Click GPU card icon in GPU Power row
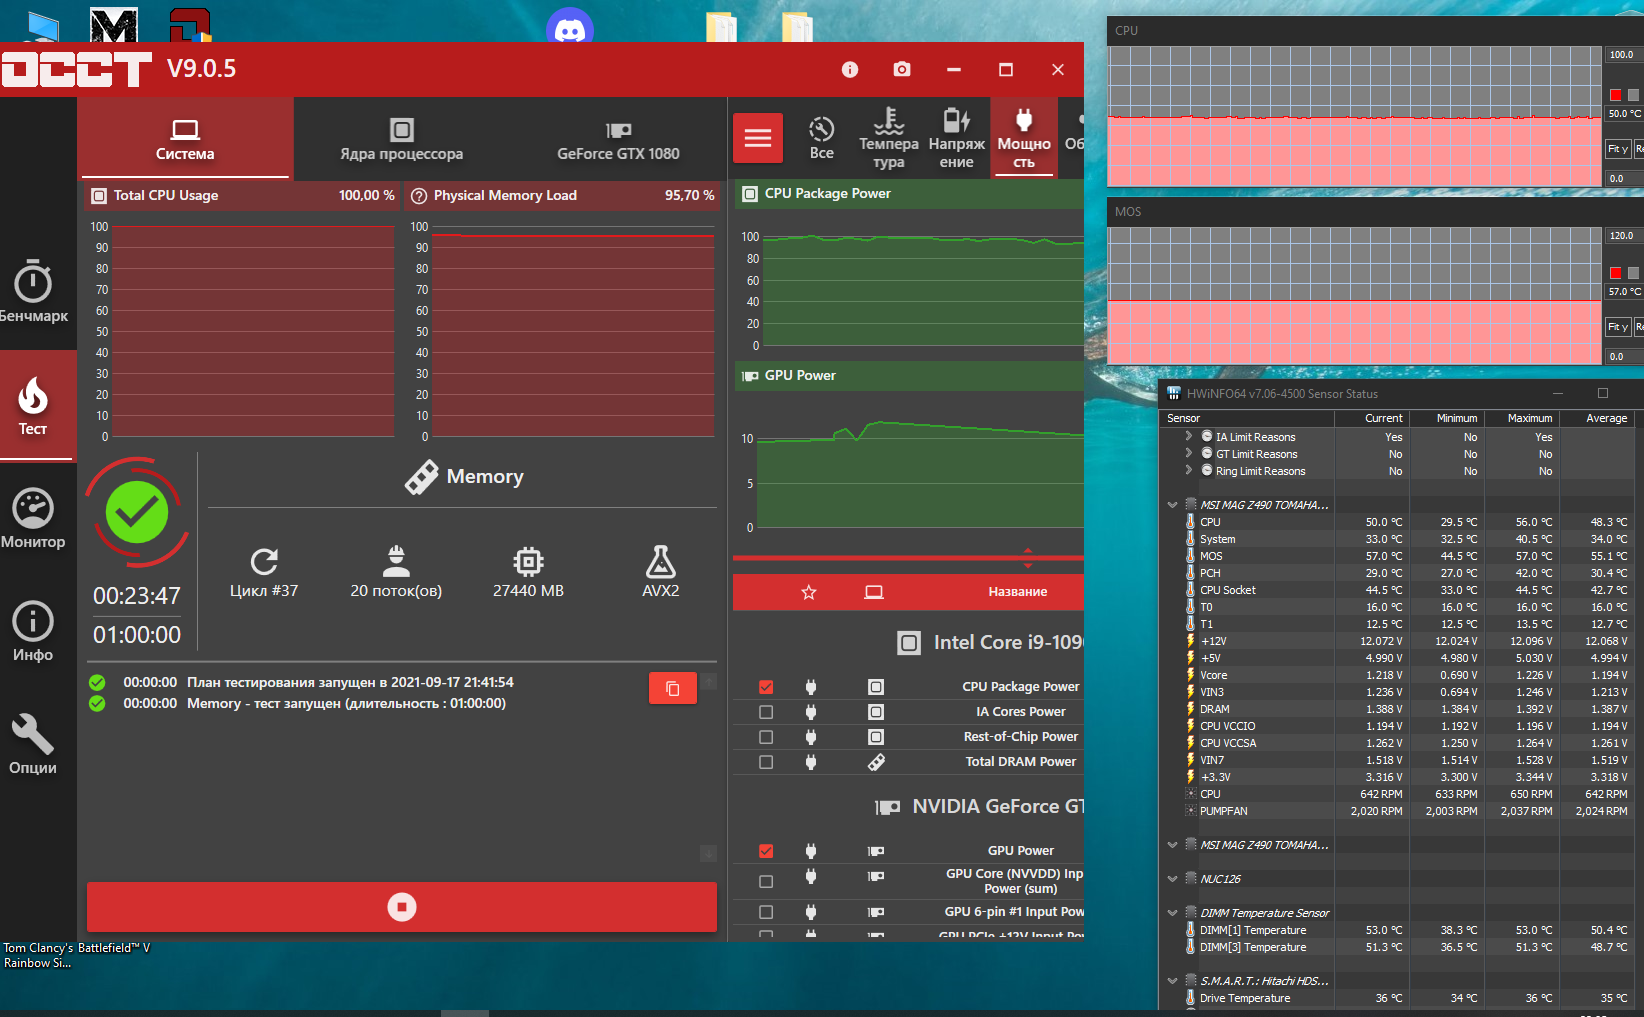Viewport: 1644px width, 1017px height. [876, 851]
